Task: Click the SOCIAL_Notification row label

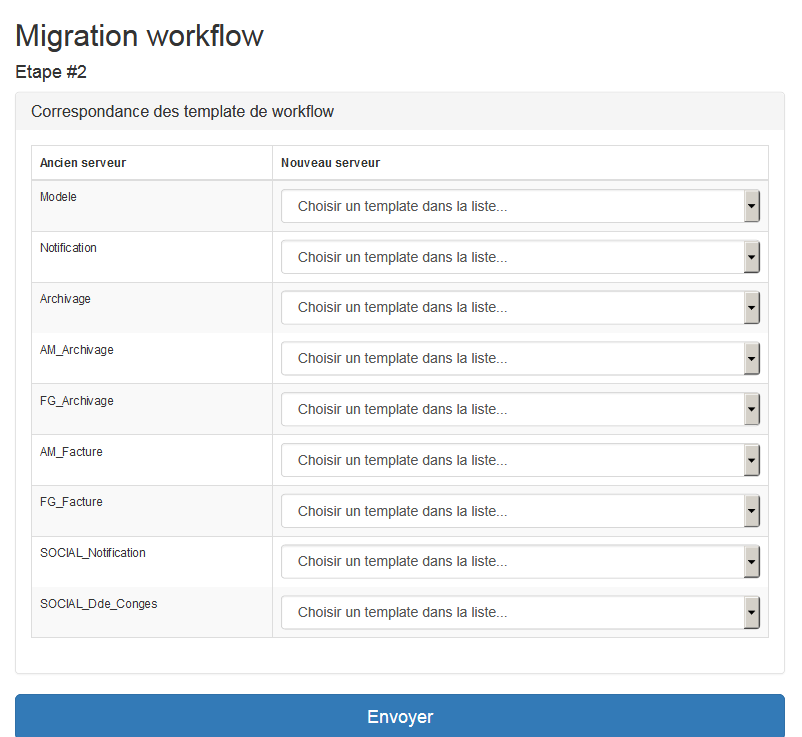Action: [x=93, y=553]
